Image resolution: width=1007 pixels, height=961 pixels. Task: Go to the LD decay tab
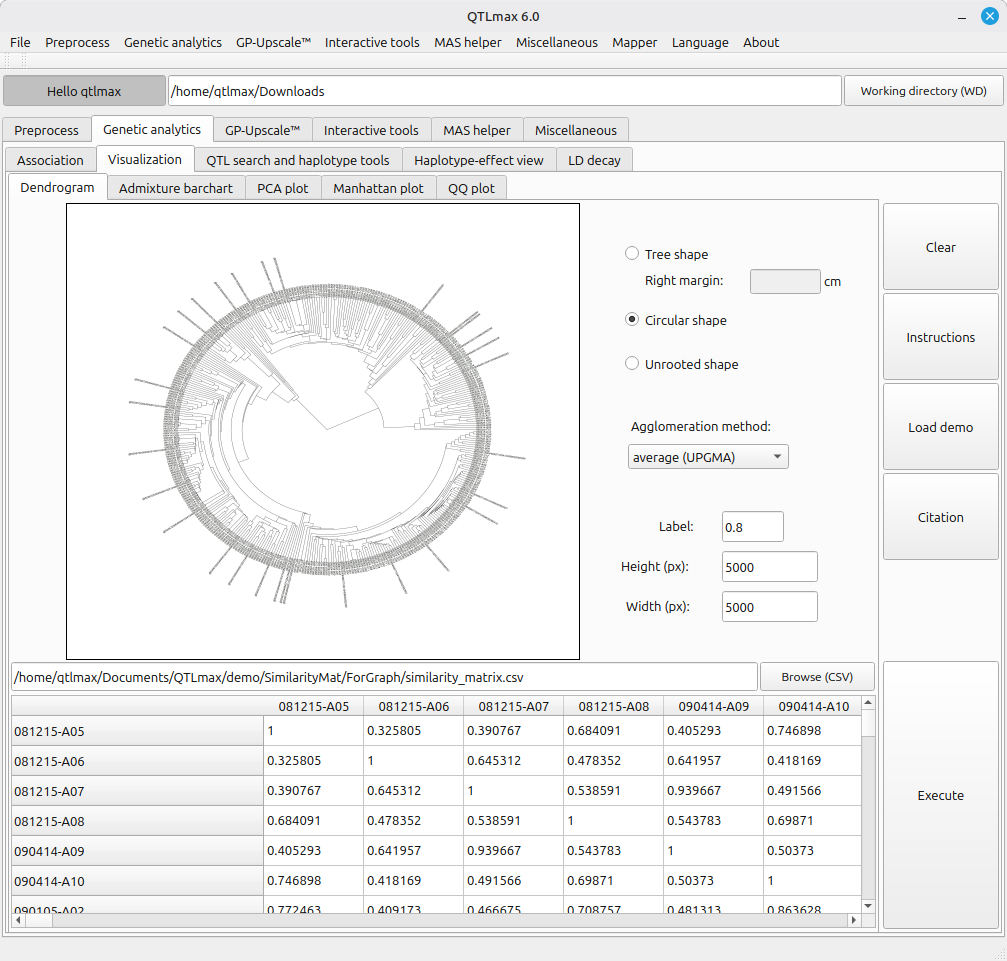594,160
